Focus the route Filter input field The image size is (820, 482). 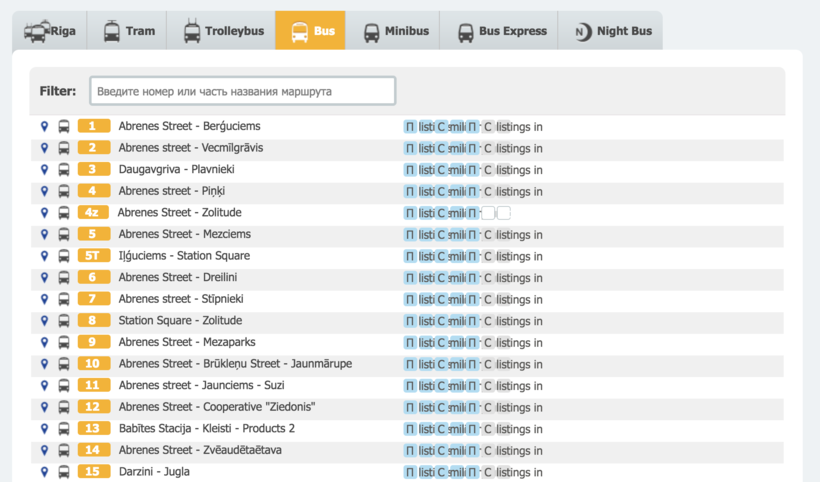[x=242, y=91]
